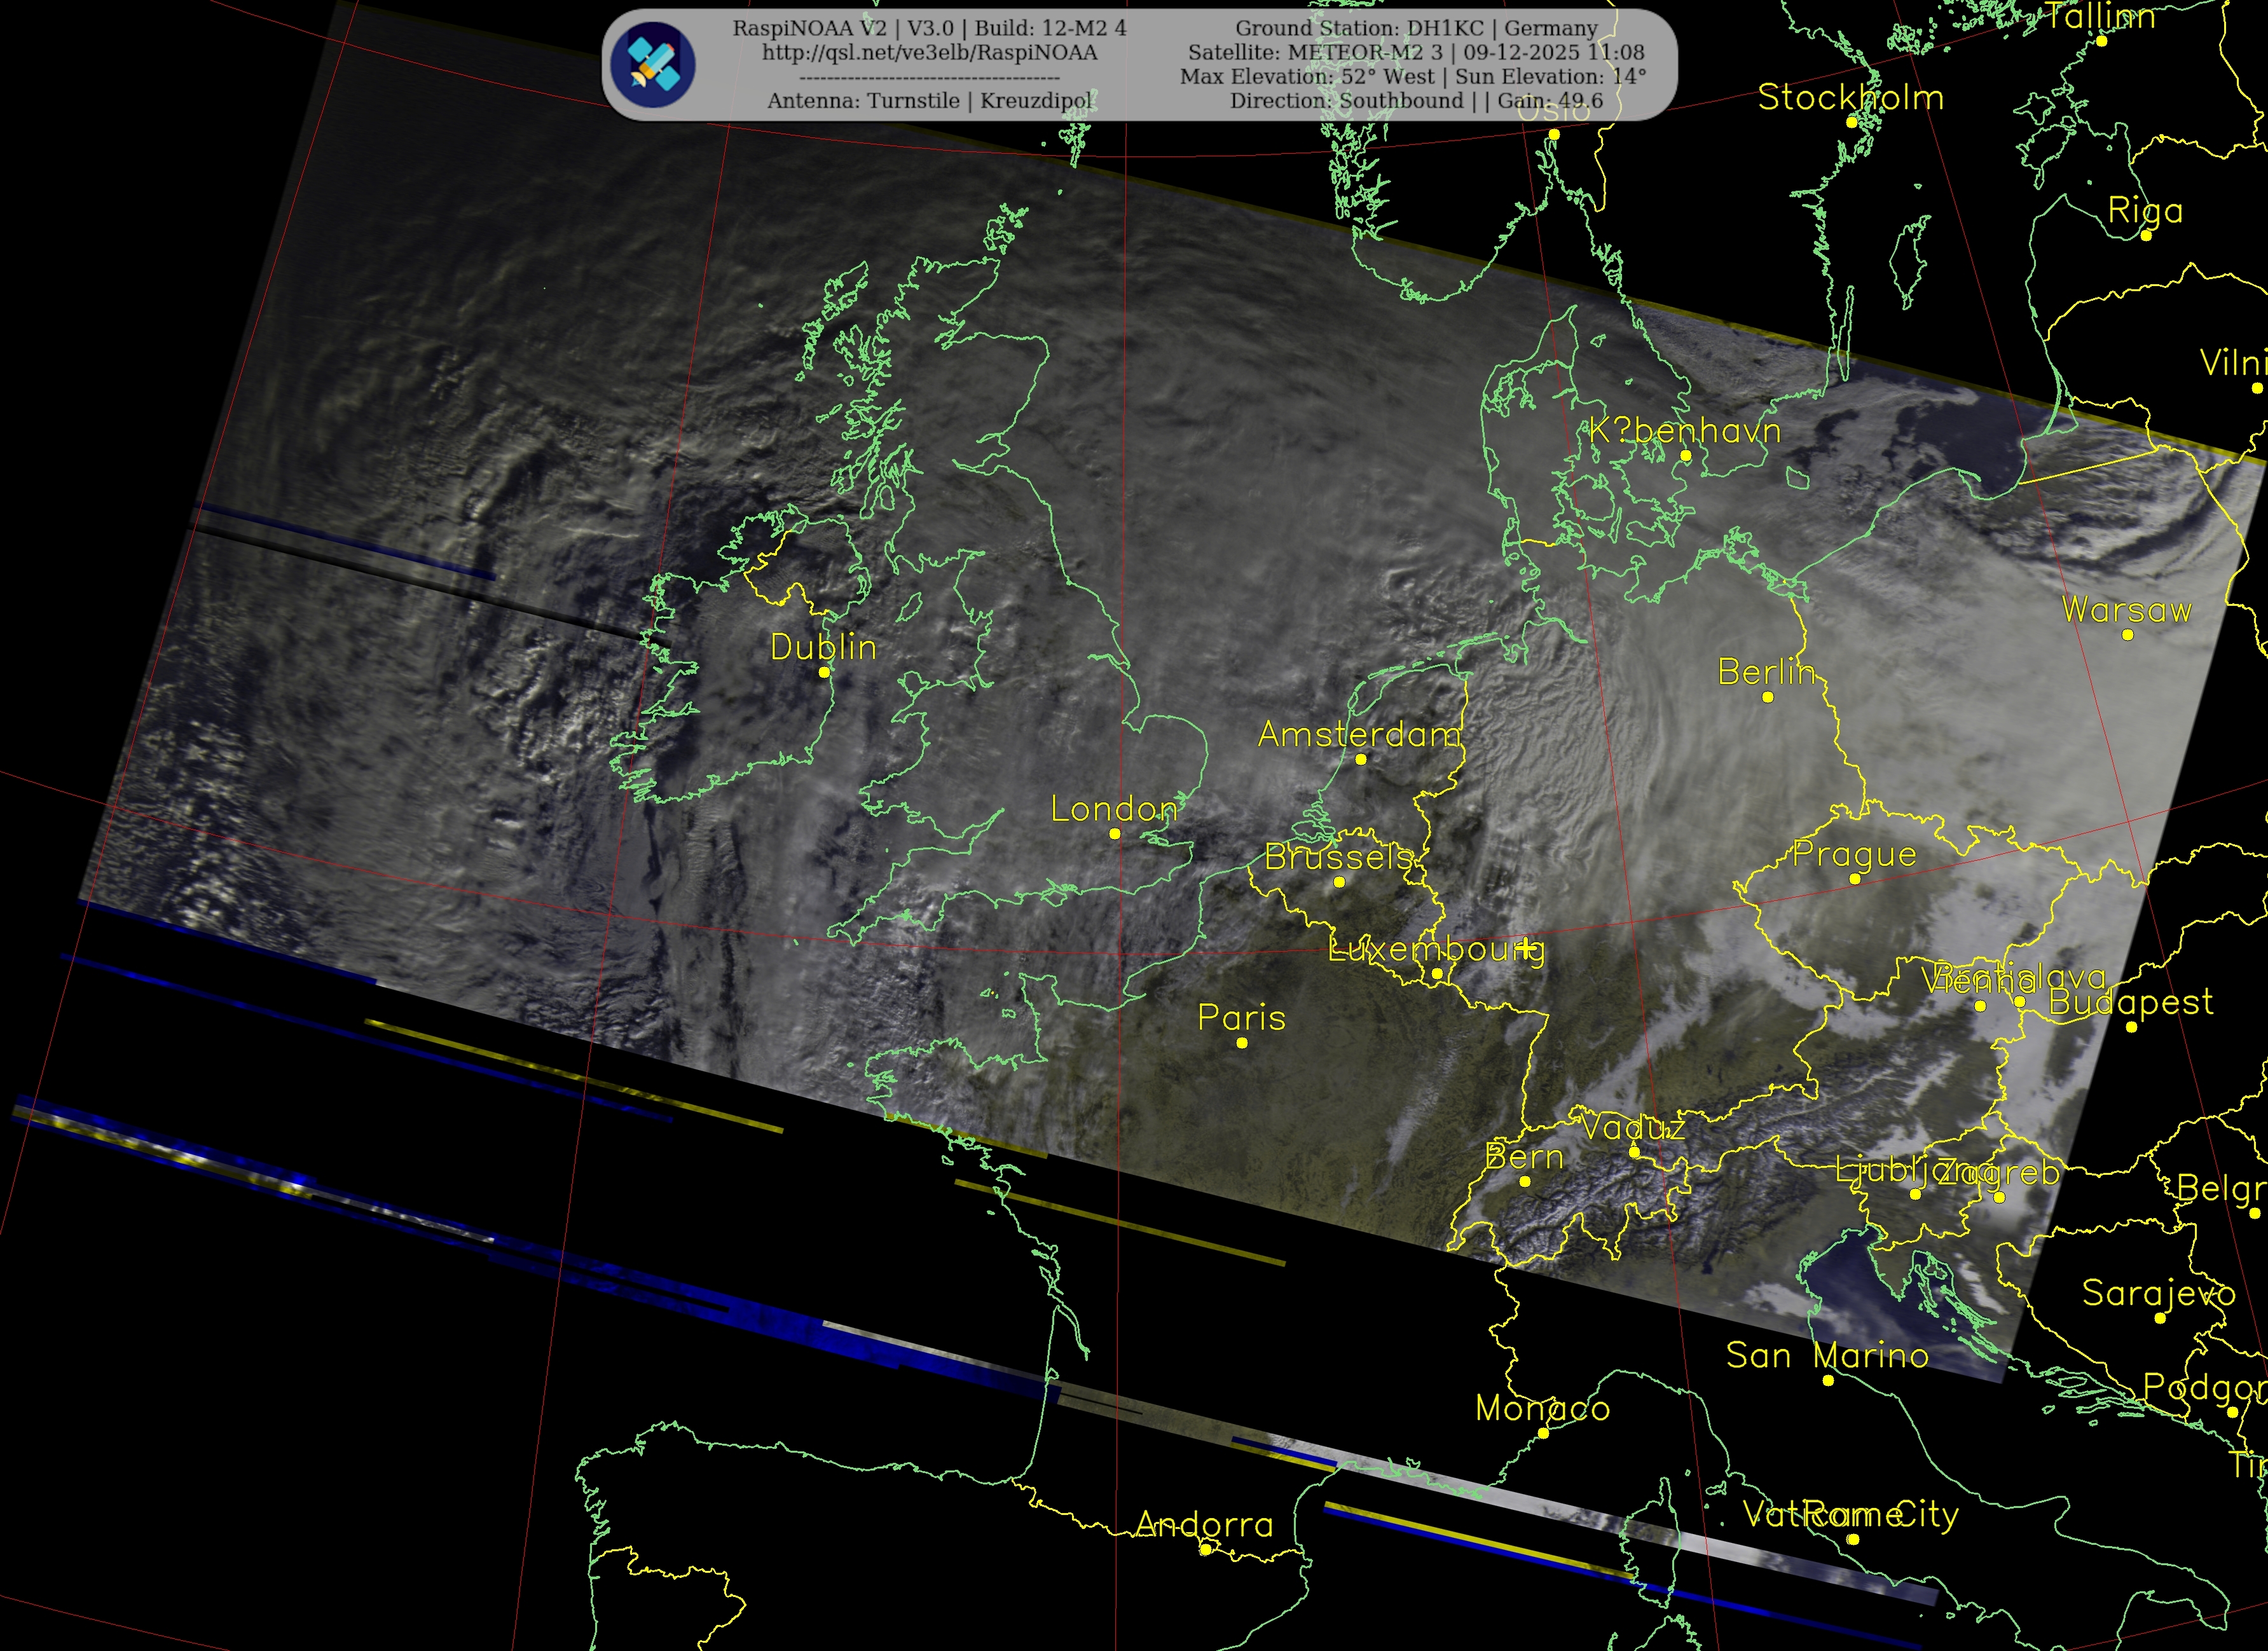Click the Monaco marker dot
Screen dimensions: 2268x1651
coord(1543,1433)
